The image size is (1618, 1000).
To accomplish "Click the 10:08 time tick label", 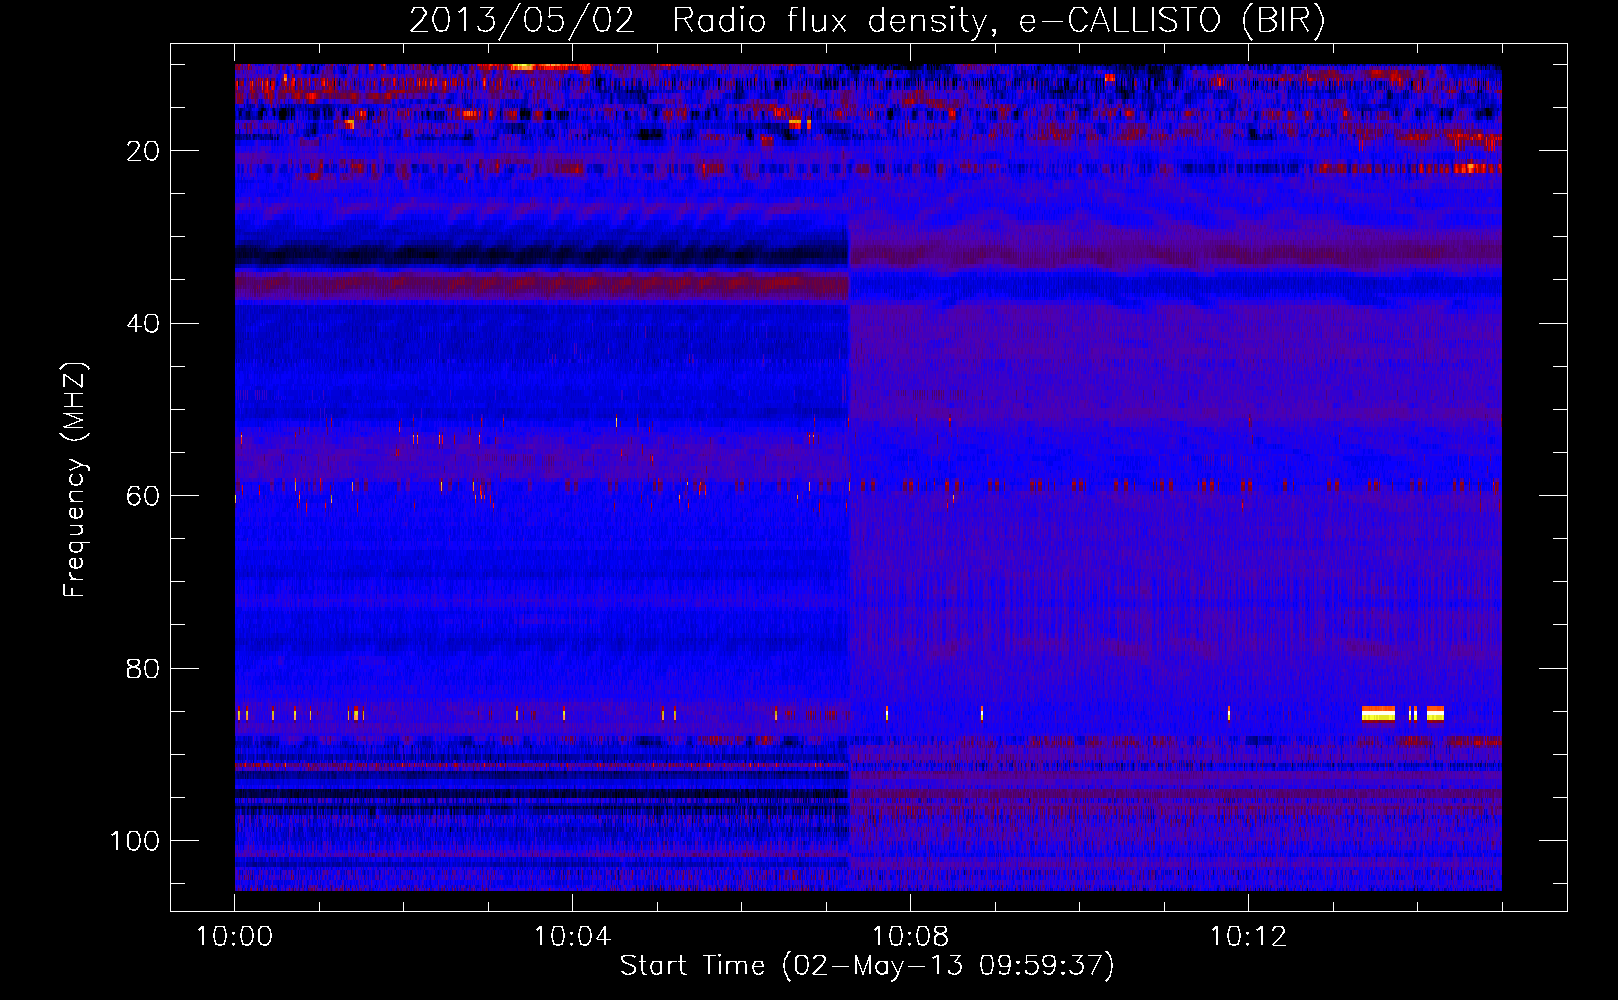I will 910,937.
